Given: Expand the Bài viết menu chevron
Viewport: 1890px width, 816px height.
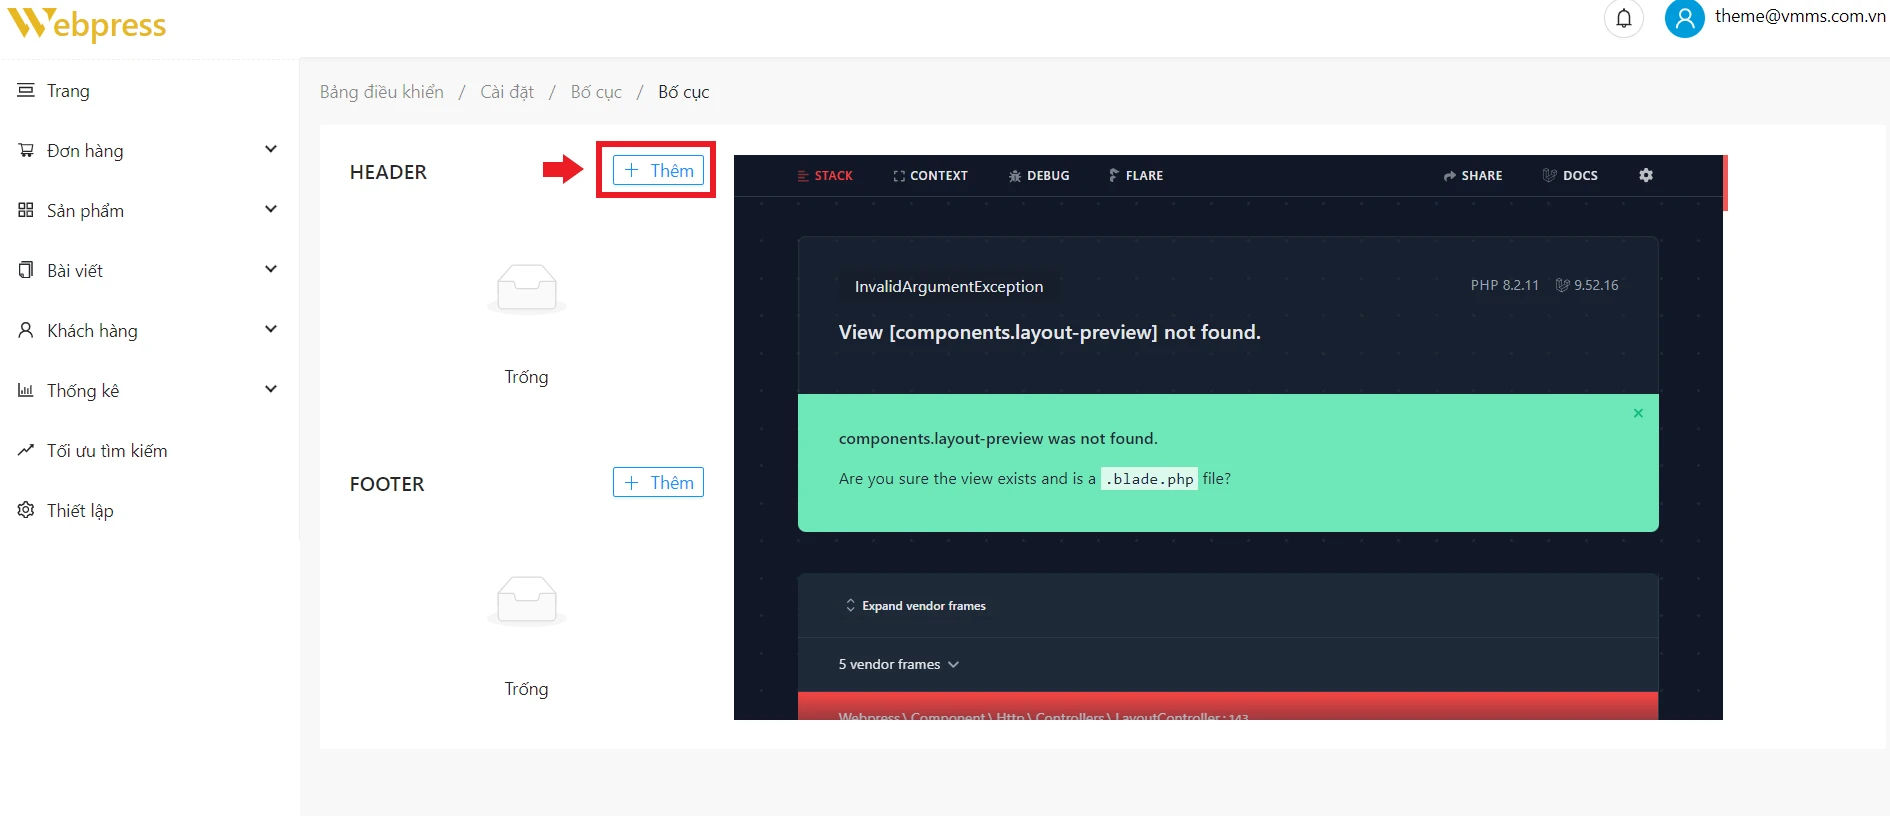Looking at the screenshot, I should 270,269.
